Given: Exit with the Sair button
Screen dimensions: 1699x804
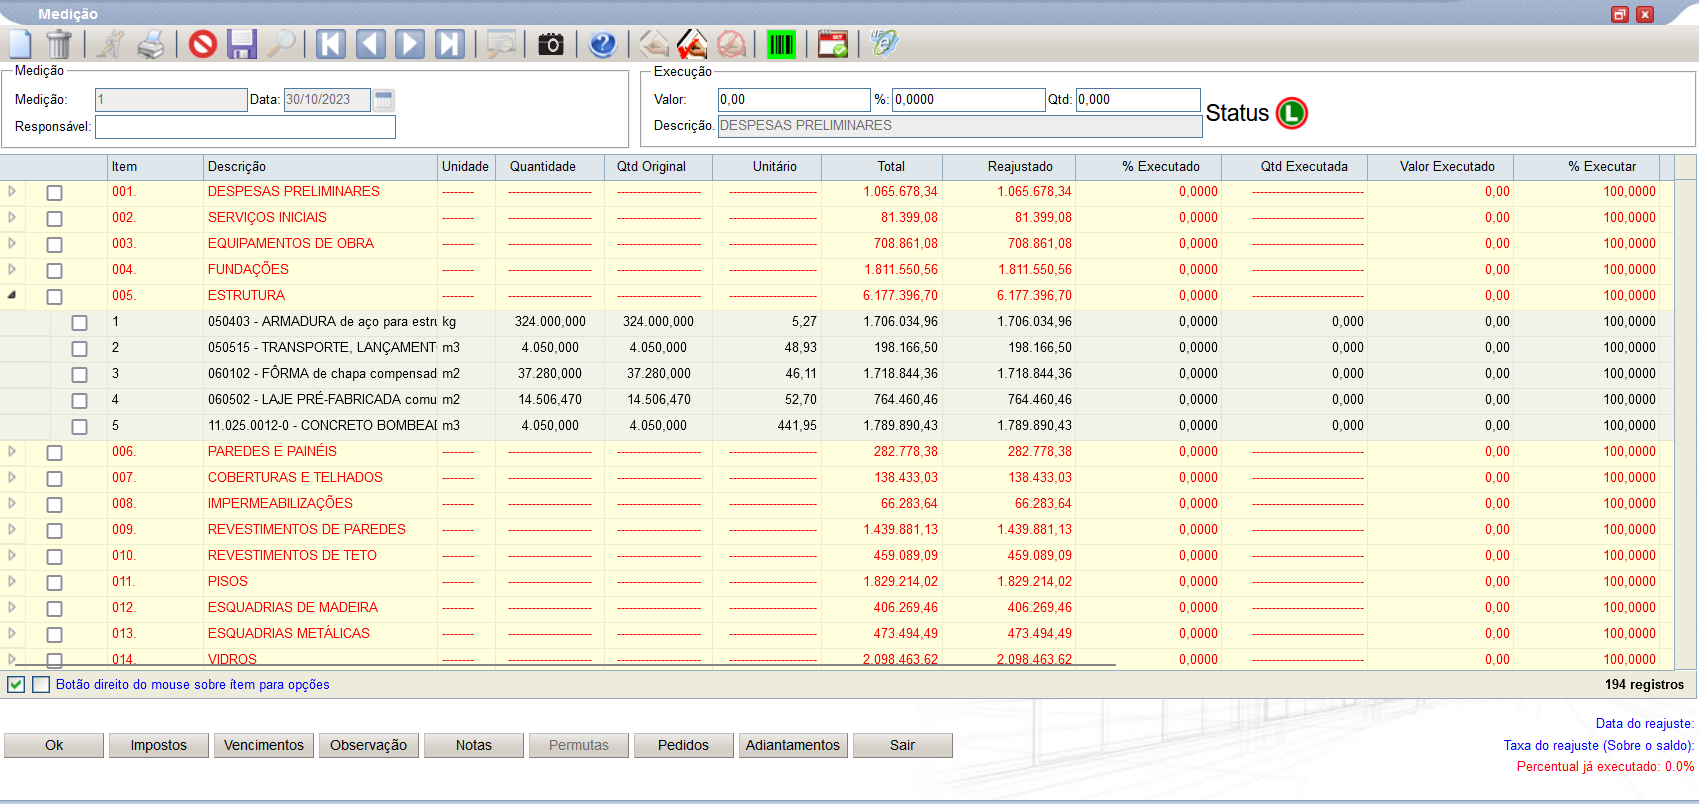Looking at the screenshot, I should [903, 745].
